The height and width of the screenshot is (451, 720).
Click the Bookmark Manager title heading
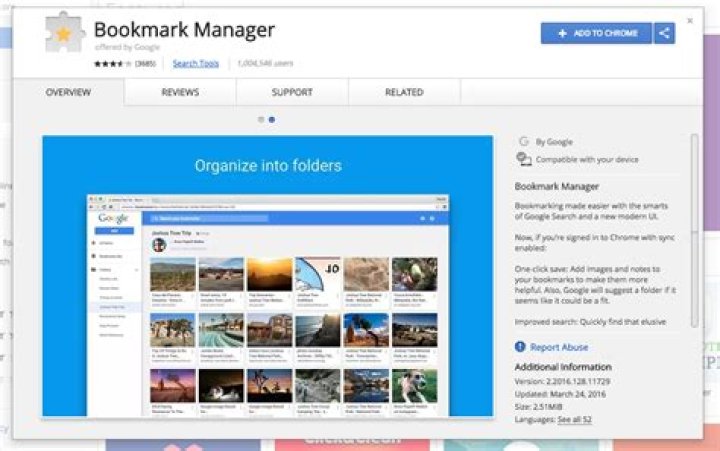point(184,29)
